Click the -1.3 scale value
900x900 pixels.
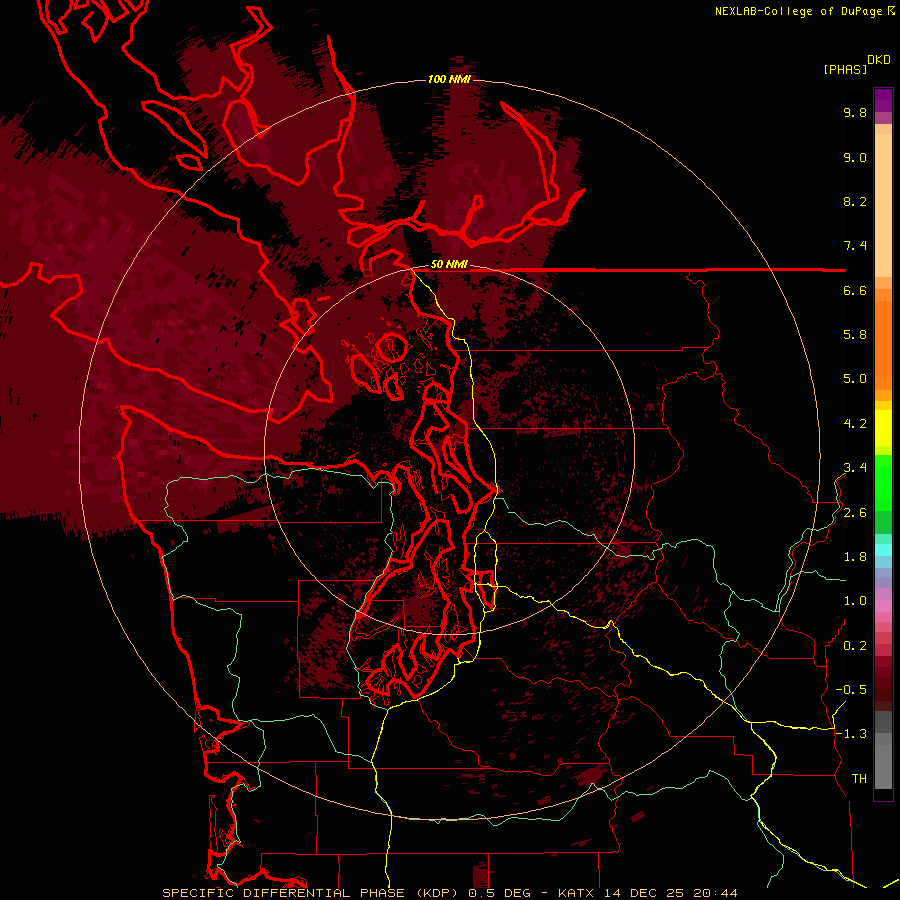pos(851,734)
